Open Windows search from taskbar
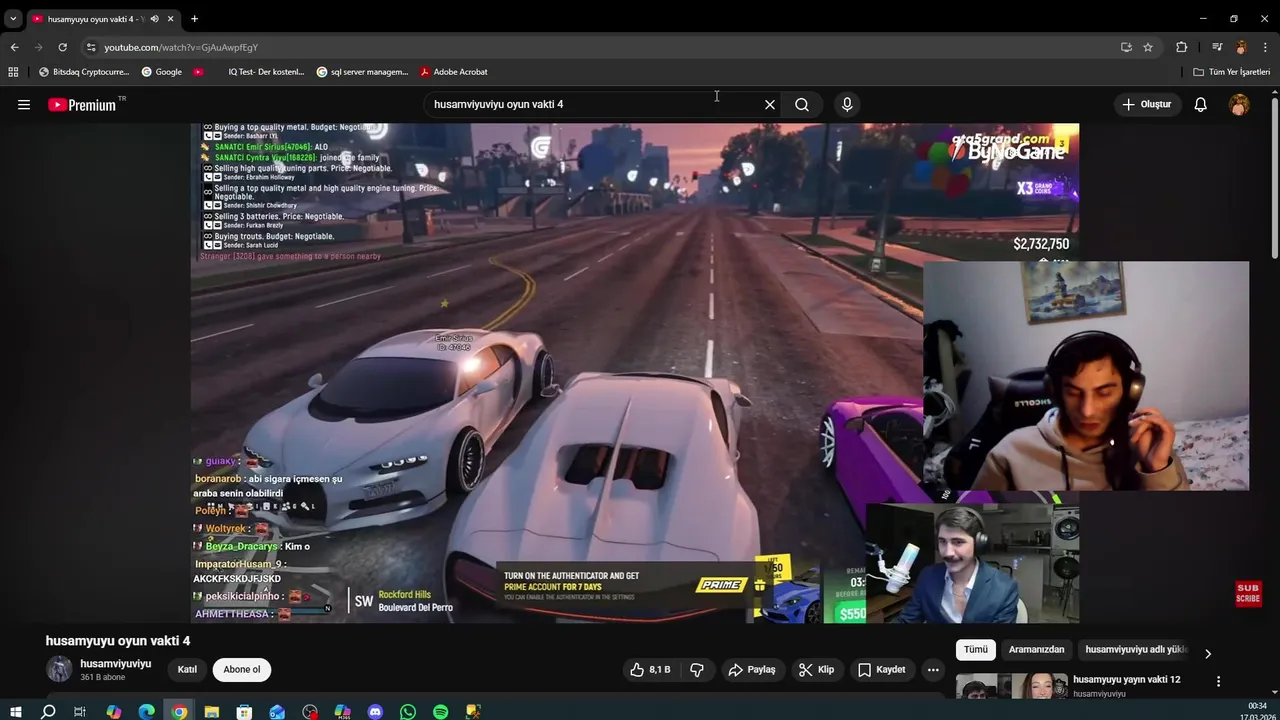1280x720 pixels. 48,712
